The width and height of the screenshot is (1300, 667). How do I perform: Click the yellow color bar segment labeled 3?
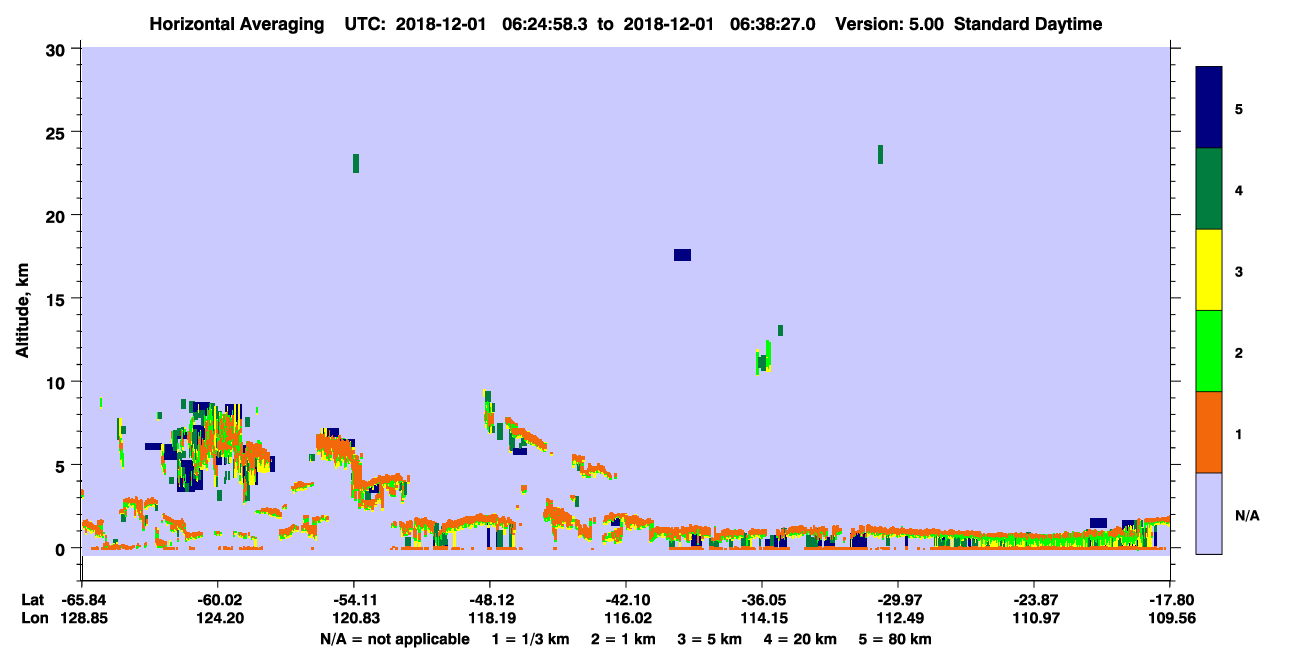1209,270
